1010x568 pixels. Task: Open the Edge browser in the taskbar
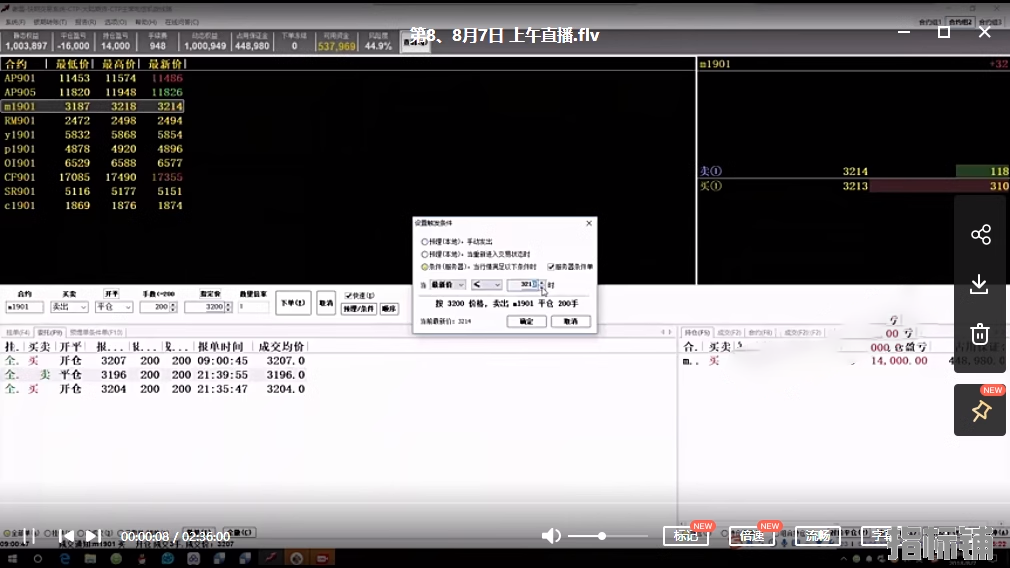point(64,558)
